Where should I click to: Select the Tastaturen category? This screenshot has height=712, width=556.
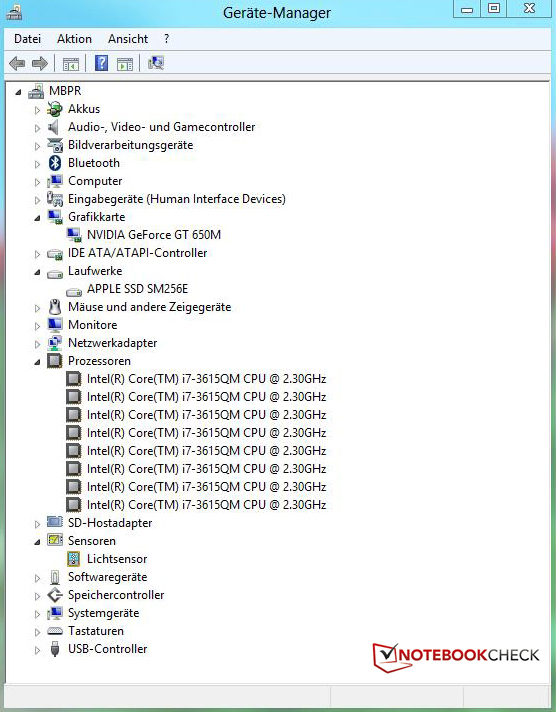(x=95, y=631)
